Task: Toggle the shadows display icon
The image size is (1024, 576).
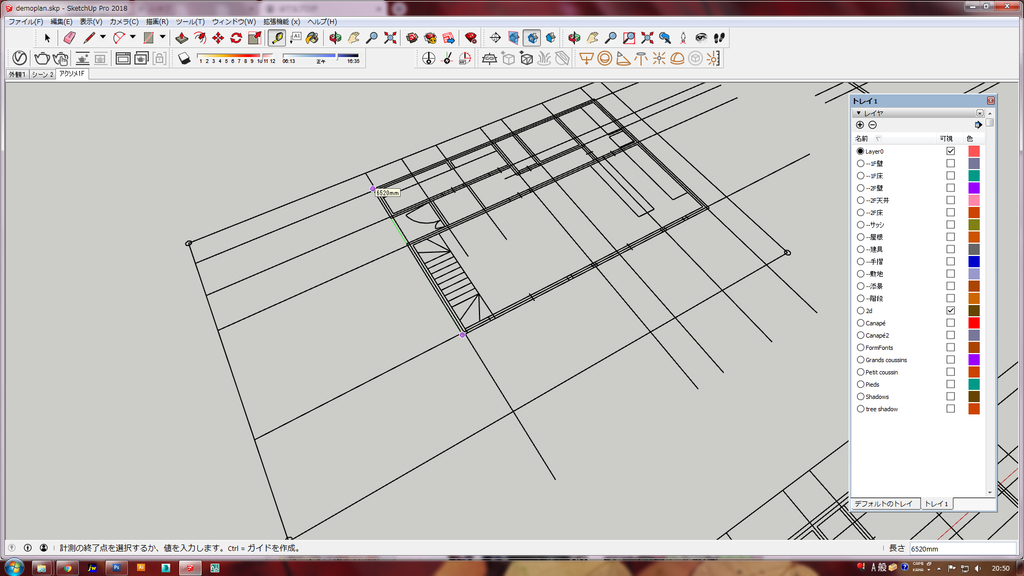Action: tap(184, 58)
